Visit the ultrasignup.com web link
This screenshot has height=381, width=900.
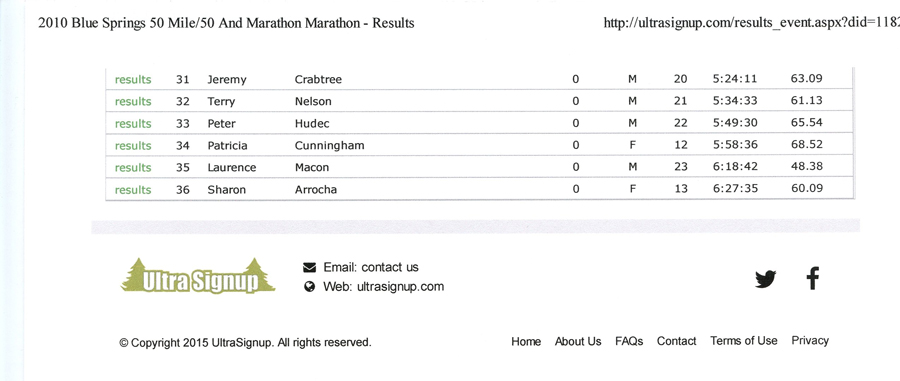(x=400, y=287)
